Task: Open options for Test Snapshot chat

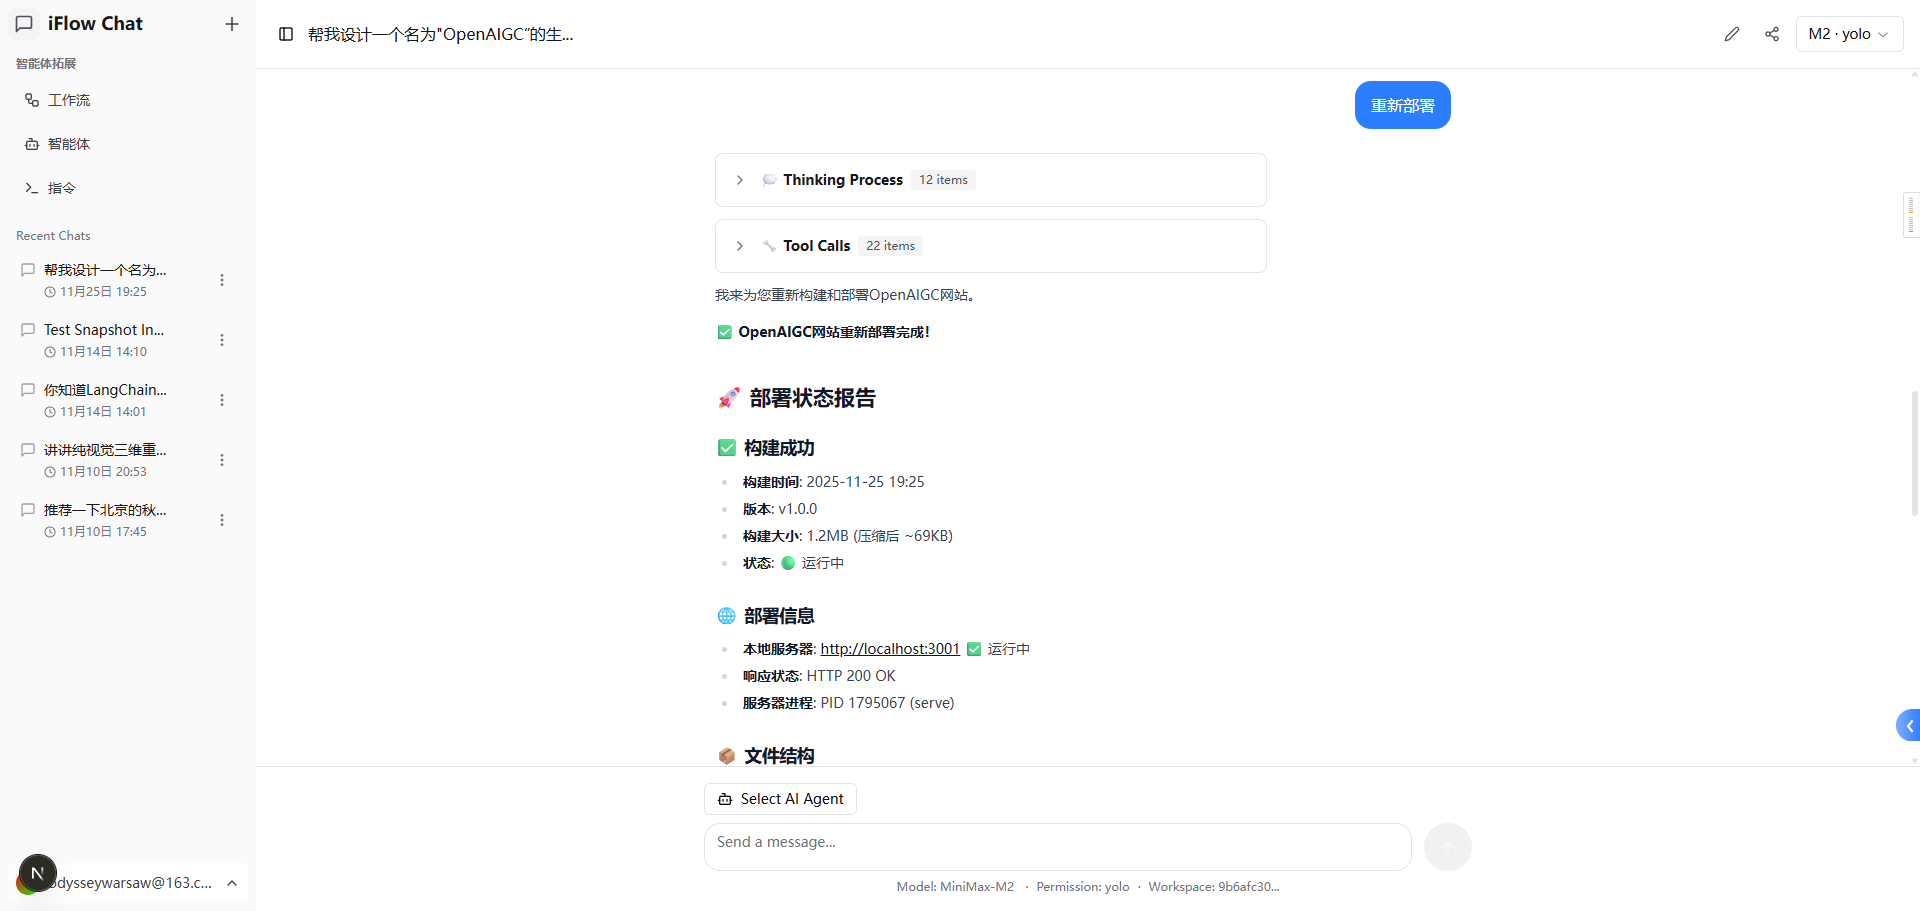Action: click(222, 340)
